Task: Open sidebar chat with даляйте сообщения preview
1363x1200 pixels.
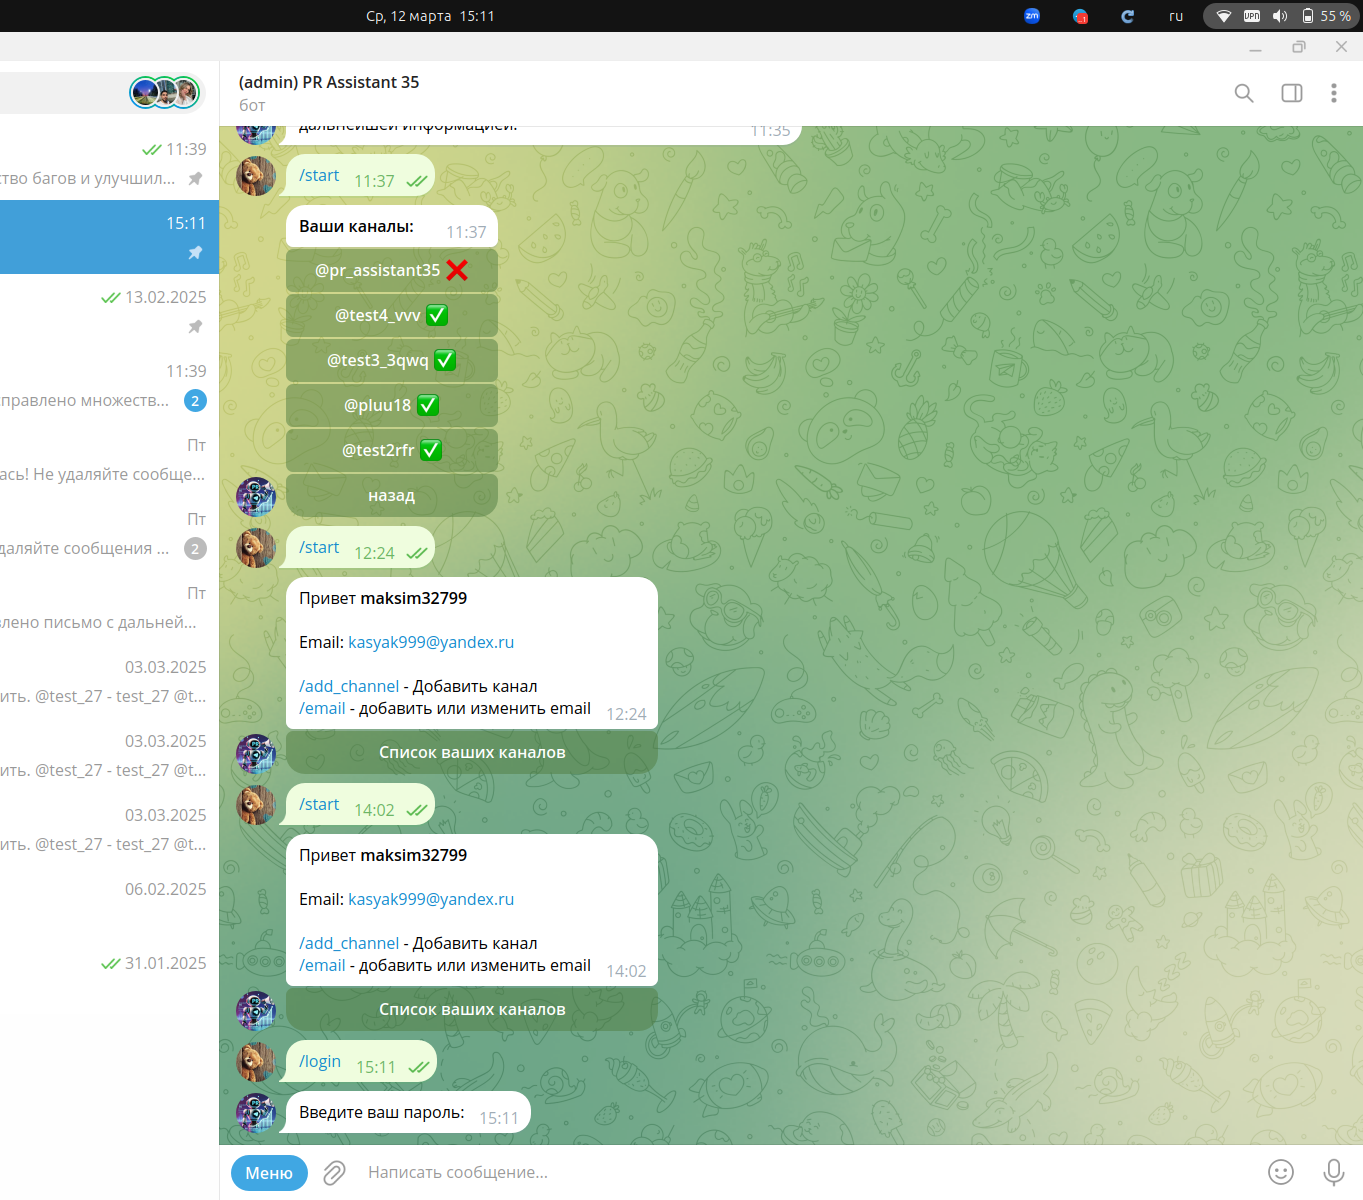Action: coord(109,533)
